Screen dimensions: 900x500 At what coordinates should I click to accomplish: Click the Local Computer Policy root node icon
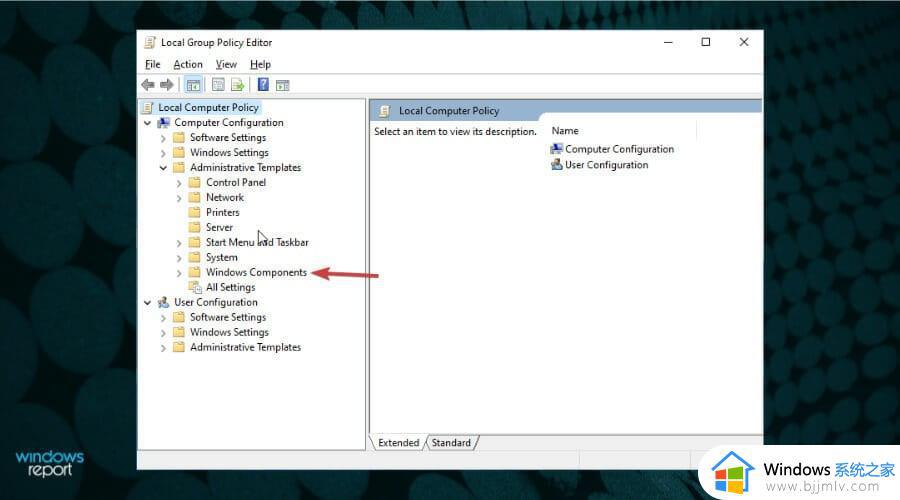148,107
